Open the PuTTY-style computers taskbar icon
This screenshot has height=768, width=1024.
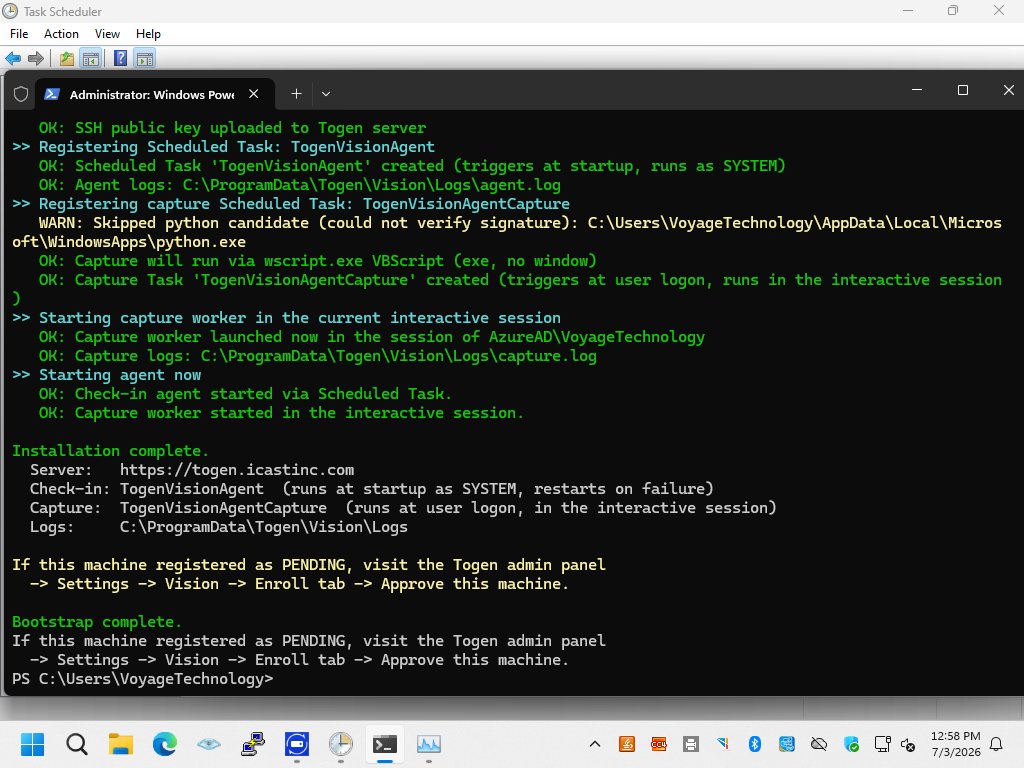253,744
